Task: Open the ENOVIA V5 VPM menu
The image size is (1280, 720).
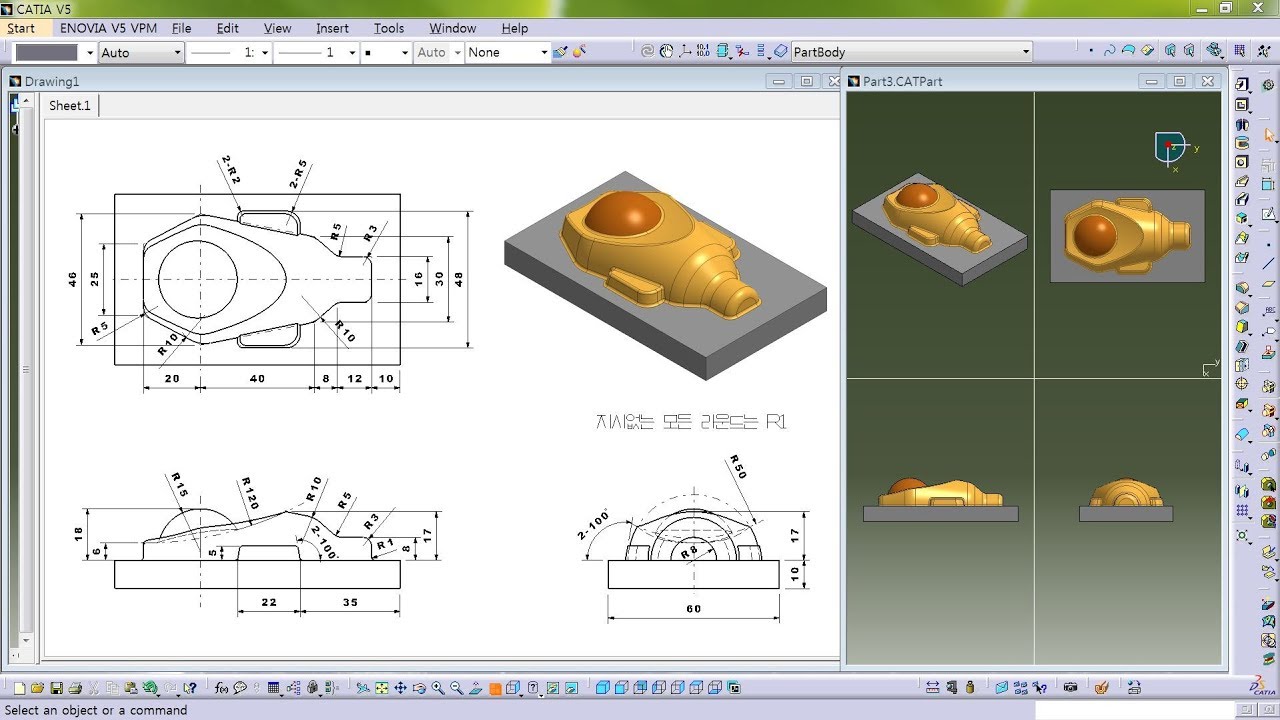Action: pos(106,28)
